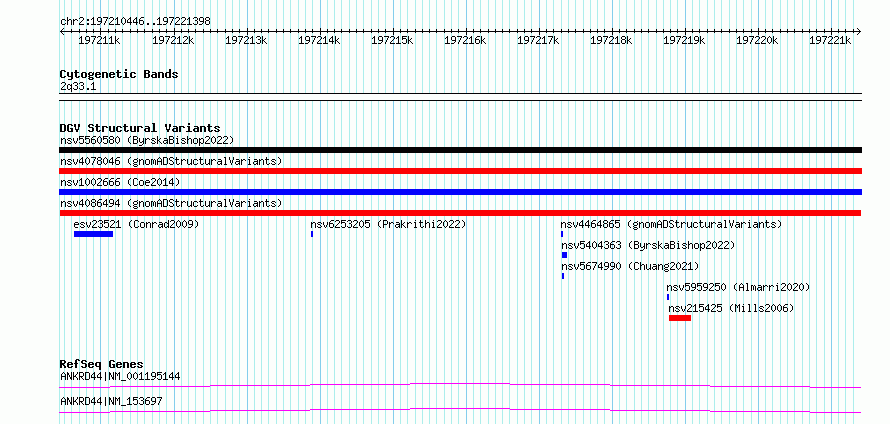Click the 197212k ruler tick label

click(x=173, y=40)
